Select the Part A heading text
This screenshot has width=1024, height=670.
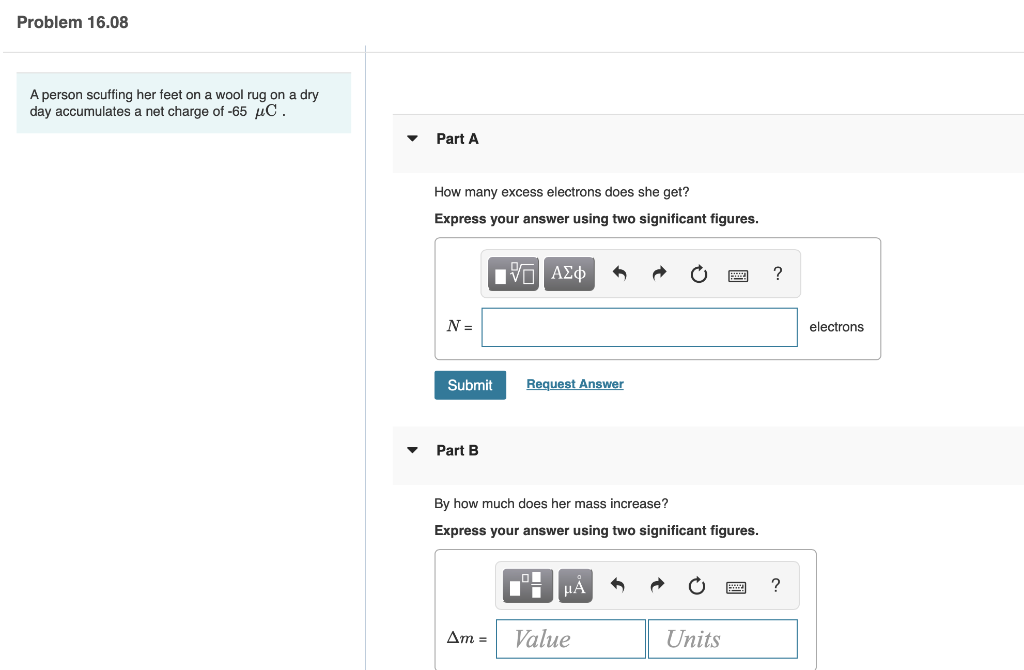(457, 139)
